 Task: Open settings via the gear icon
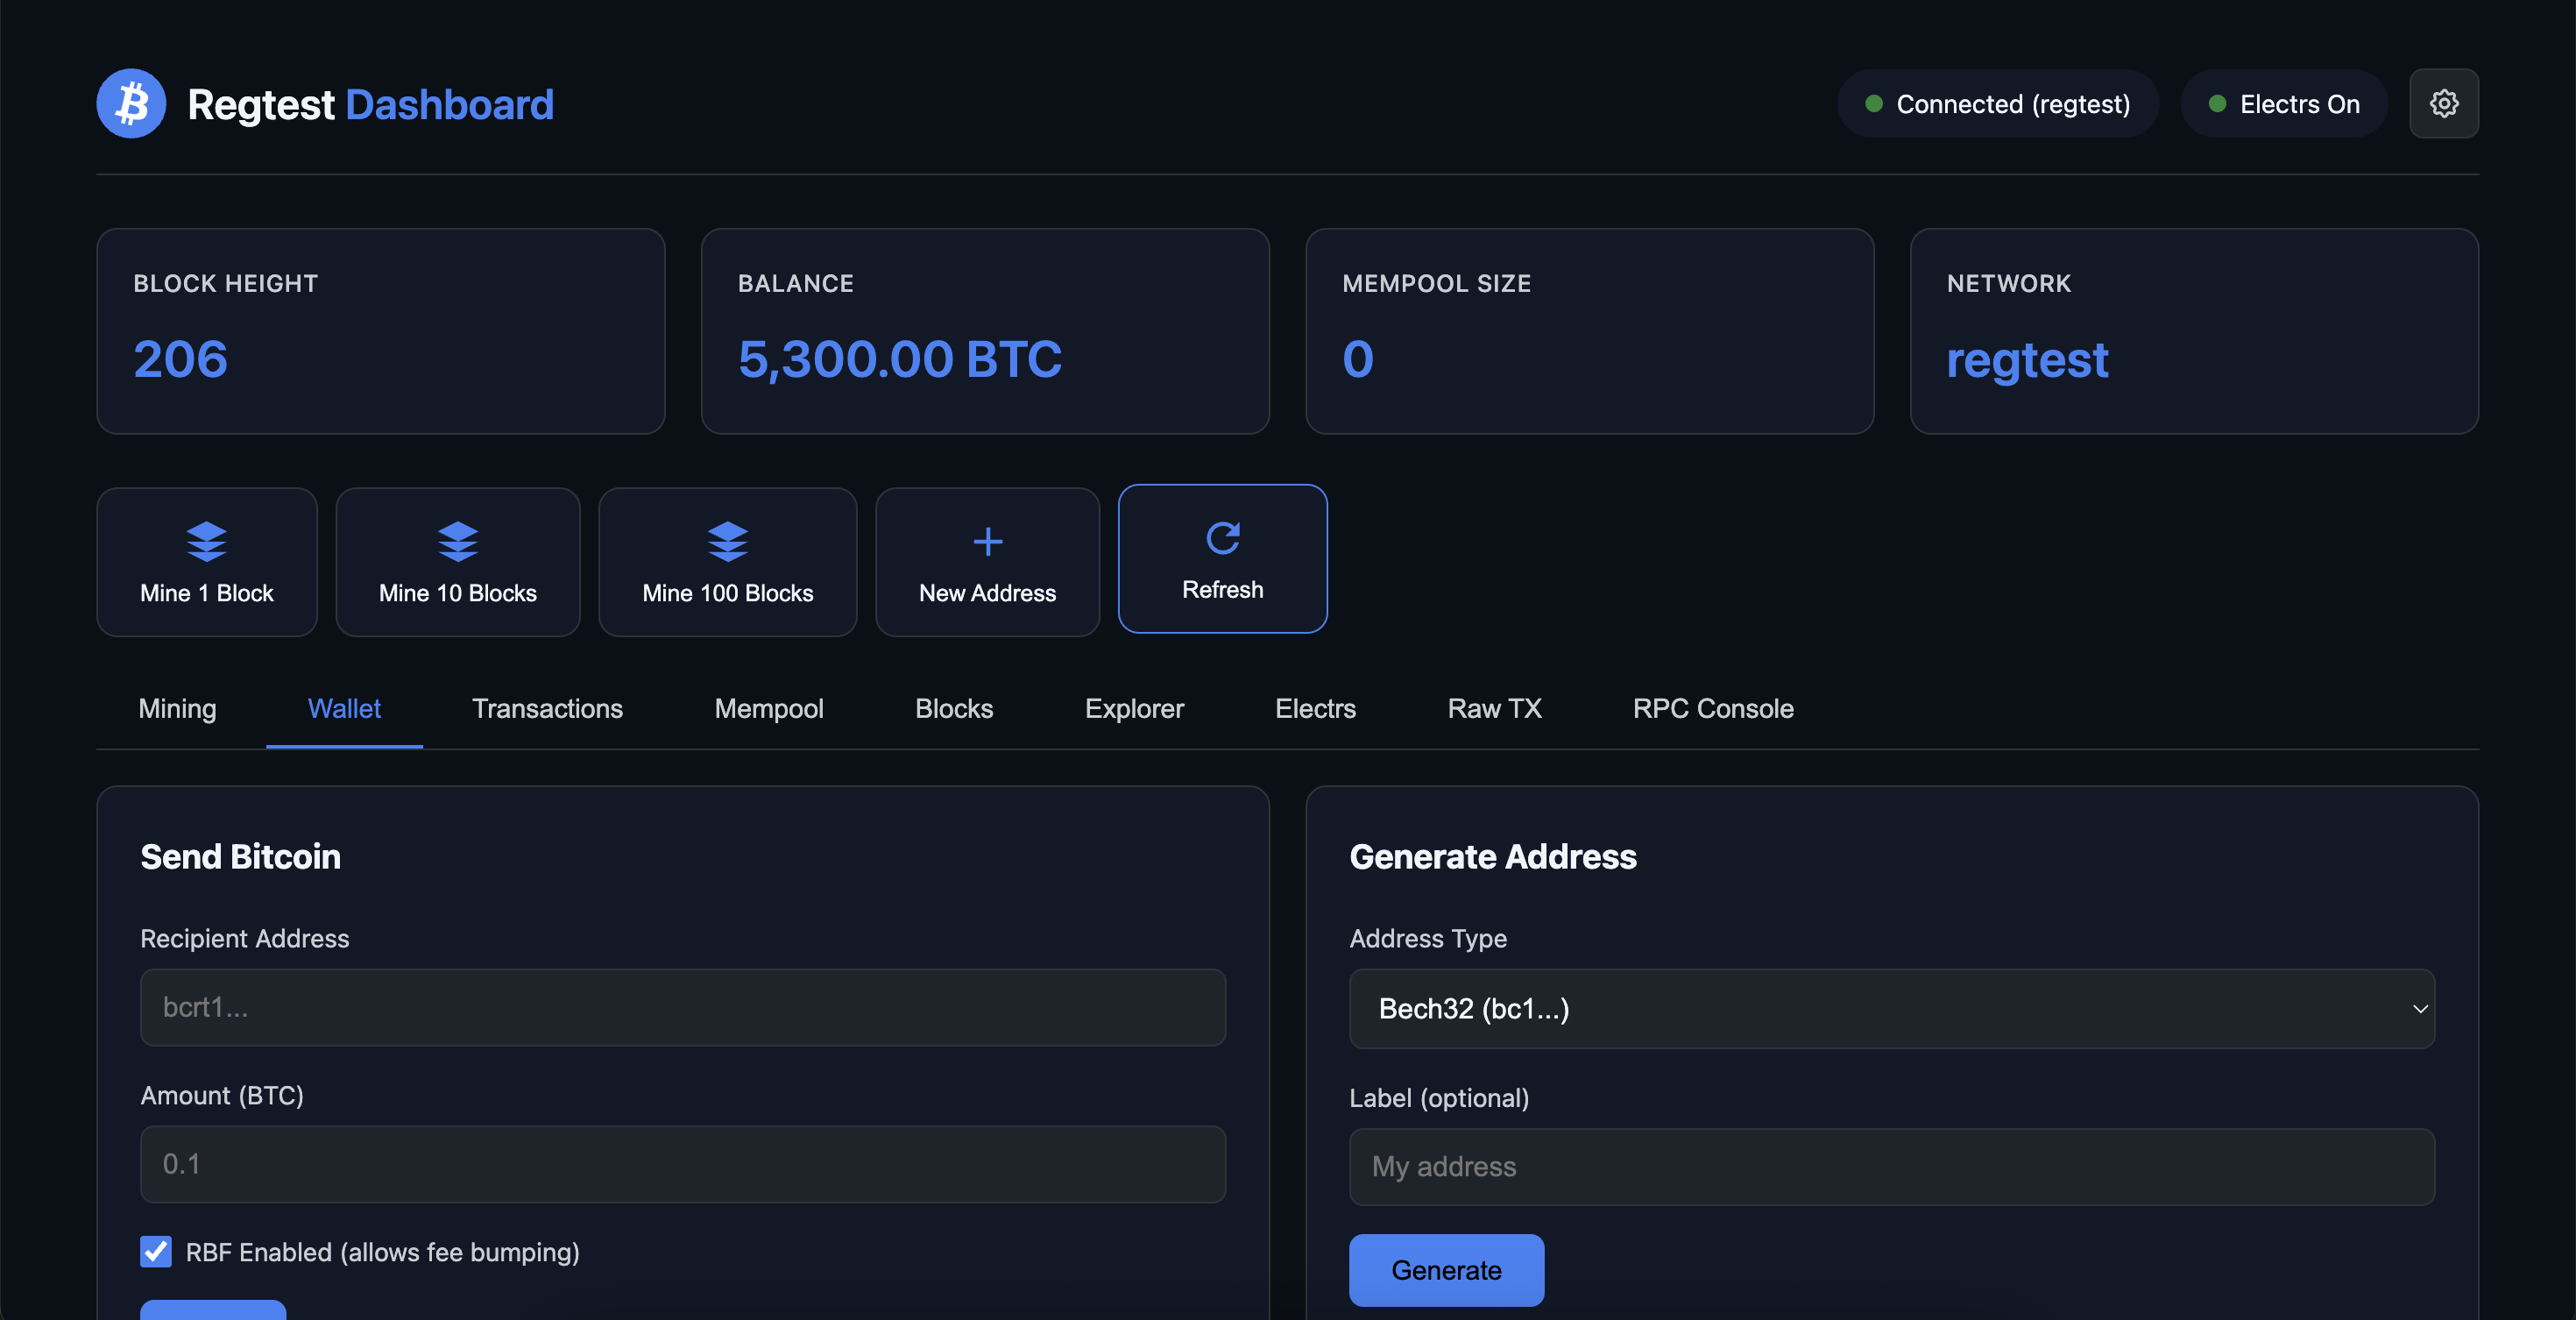(x=2443, y=104)
